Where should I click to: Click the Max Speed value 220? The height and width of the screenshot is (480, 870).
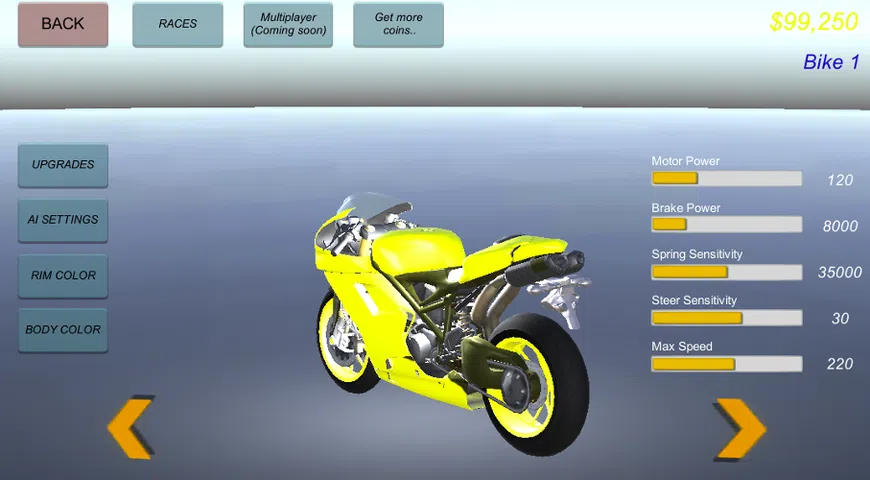point(840,364)
